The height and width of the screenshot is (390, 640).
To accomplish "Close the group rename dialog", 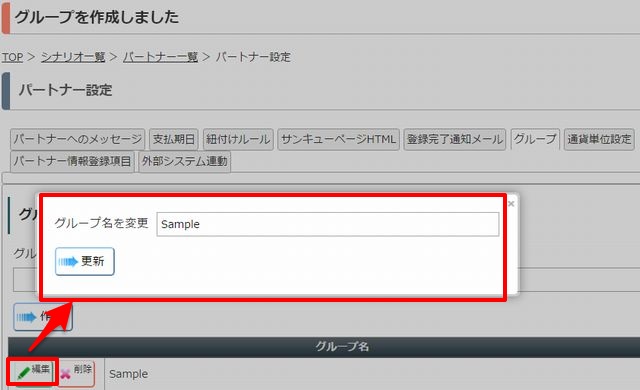I will click(x=511, y=203).
